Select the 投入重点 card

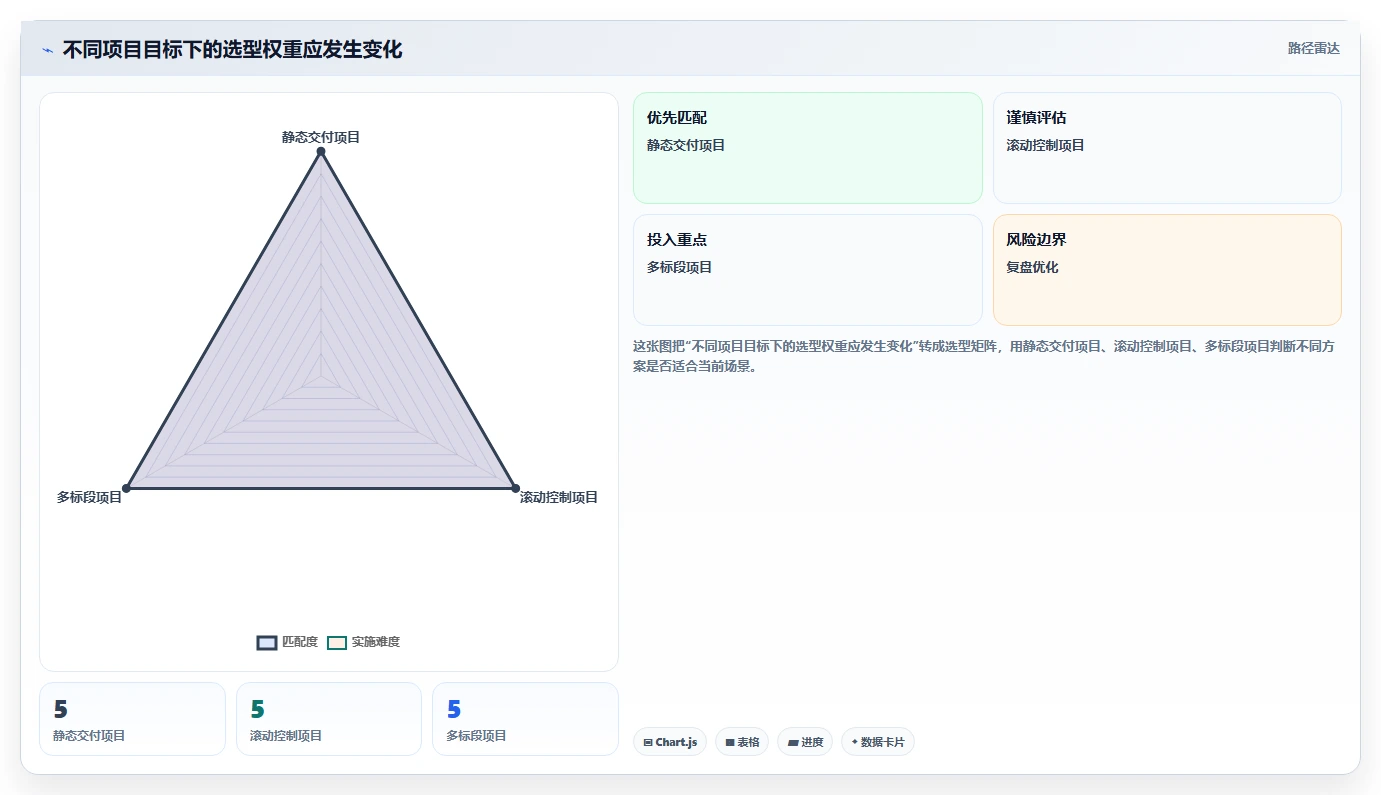(x=808, y=270)
